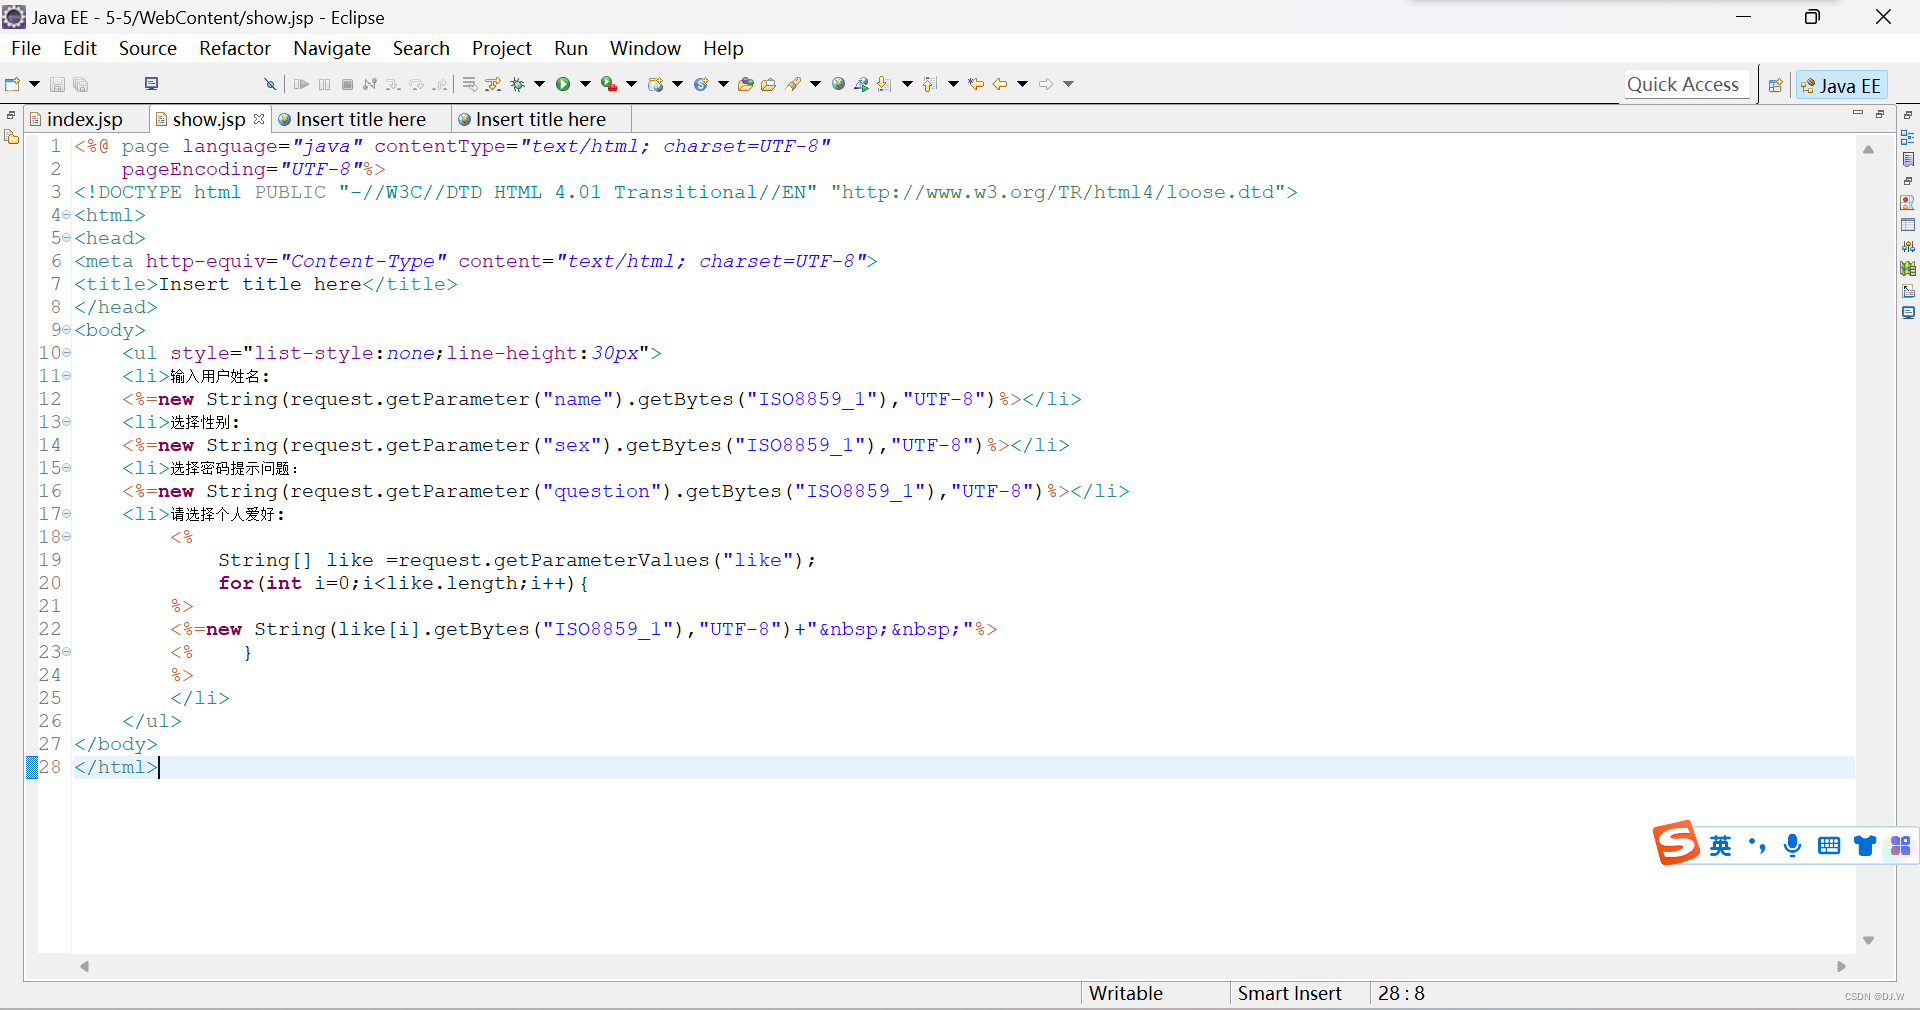Open the New dropdown arrow
1920x1010 pixels.
click(x=34, y=84)
